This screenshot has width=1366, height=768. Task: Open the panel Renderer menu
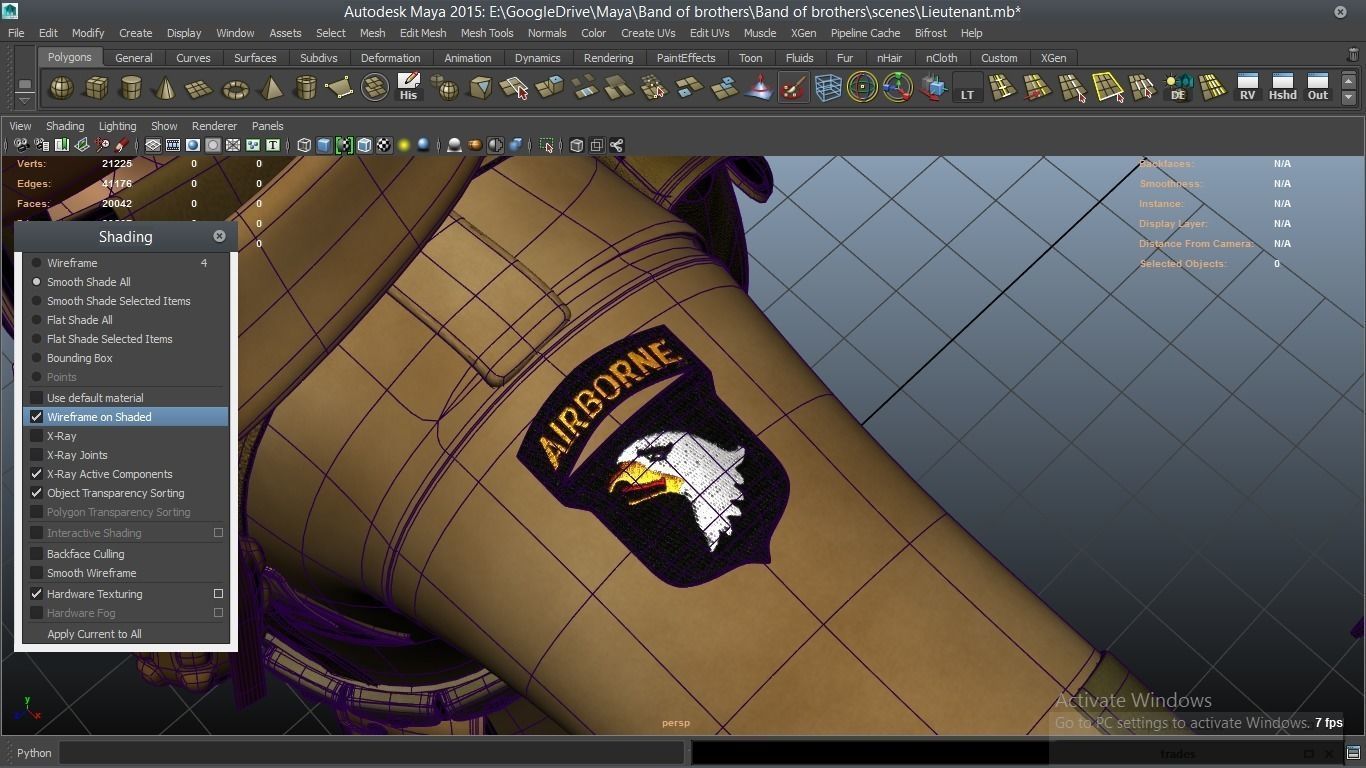214,126
